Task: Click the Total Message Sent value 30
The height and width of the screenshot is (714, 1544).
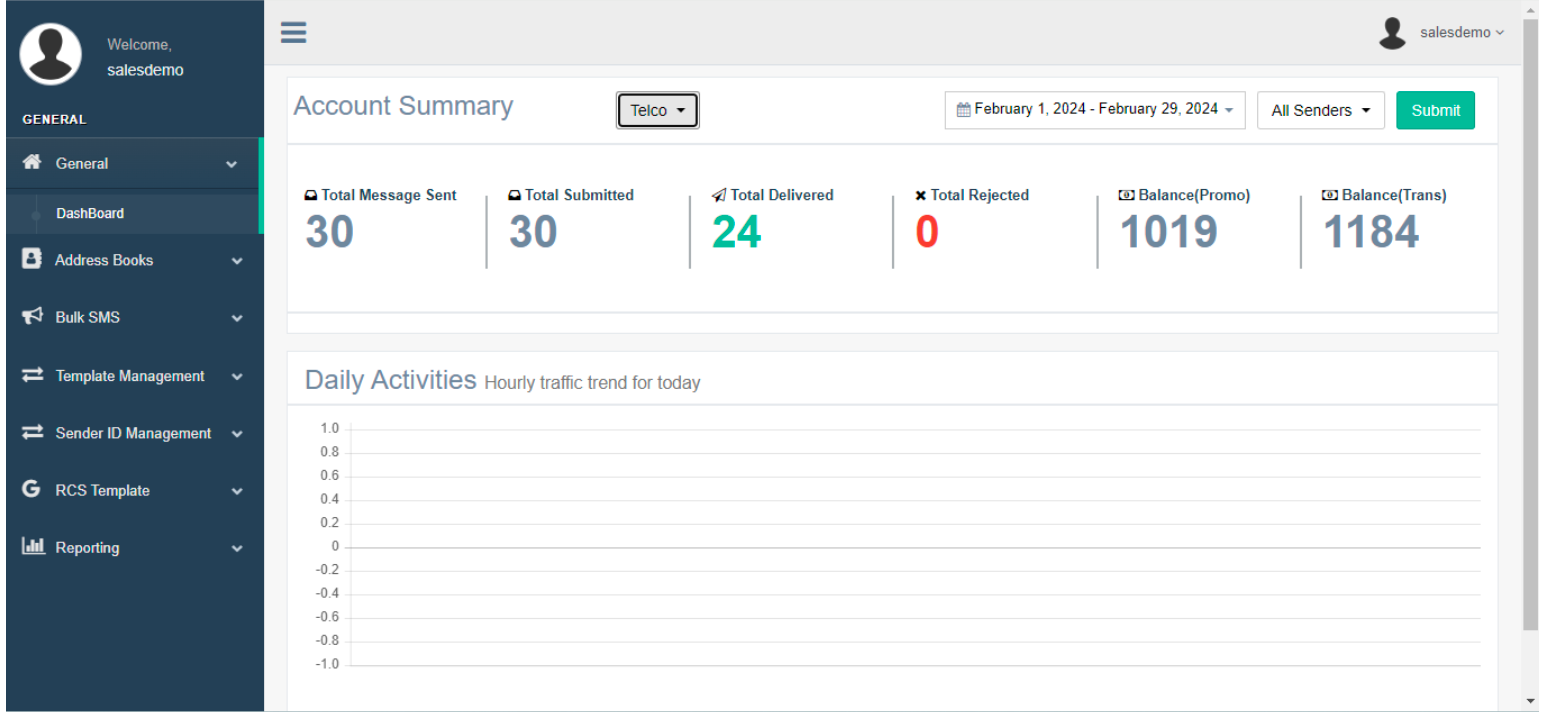Action: click(x=330, y=232)
